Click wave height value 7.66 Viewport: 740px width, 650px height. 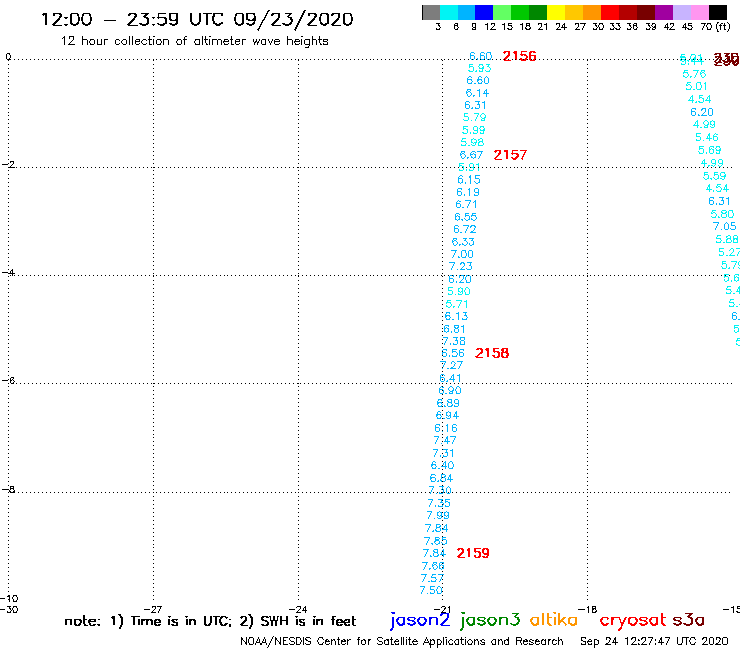433,566
